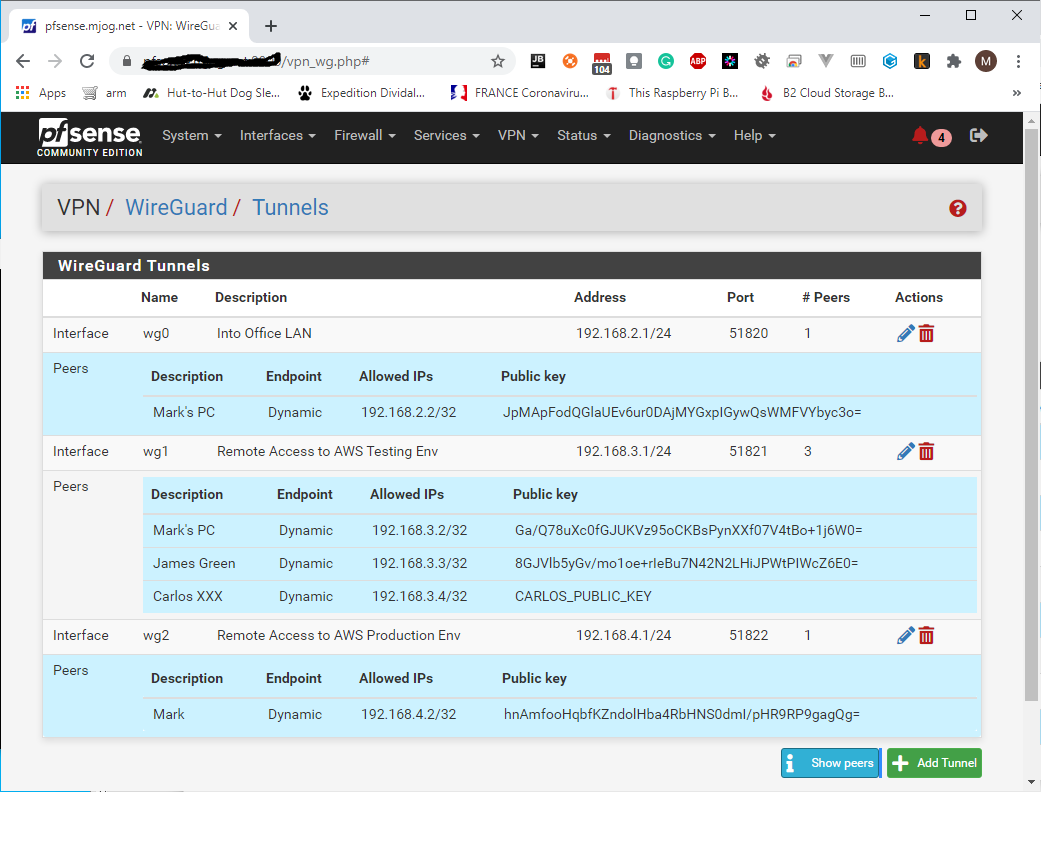This screenshot has height=845, width=1041.
Task: Click the Show peers button
Action: [x=831, y=763]
